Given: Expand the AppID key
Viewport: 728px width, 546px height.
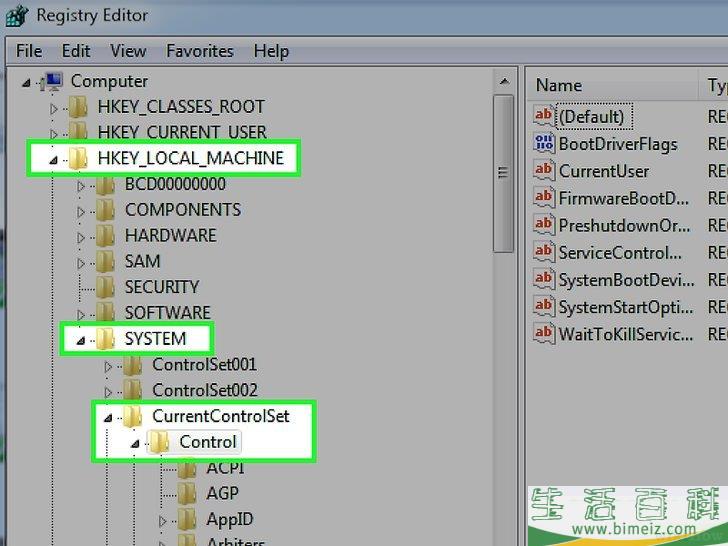Looking at the screenshot, I should (163, 521).
